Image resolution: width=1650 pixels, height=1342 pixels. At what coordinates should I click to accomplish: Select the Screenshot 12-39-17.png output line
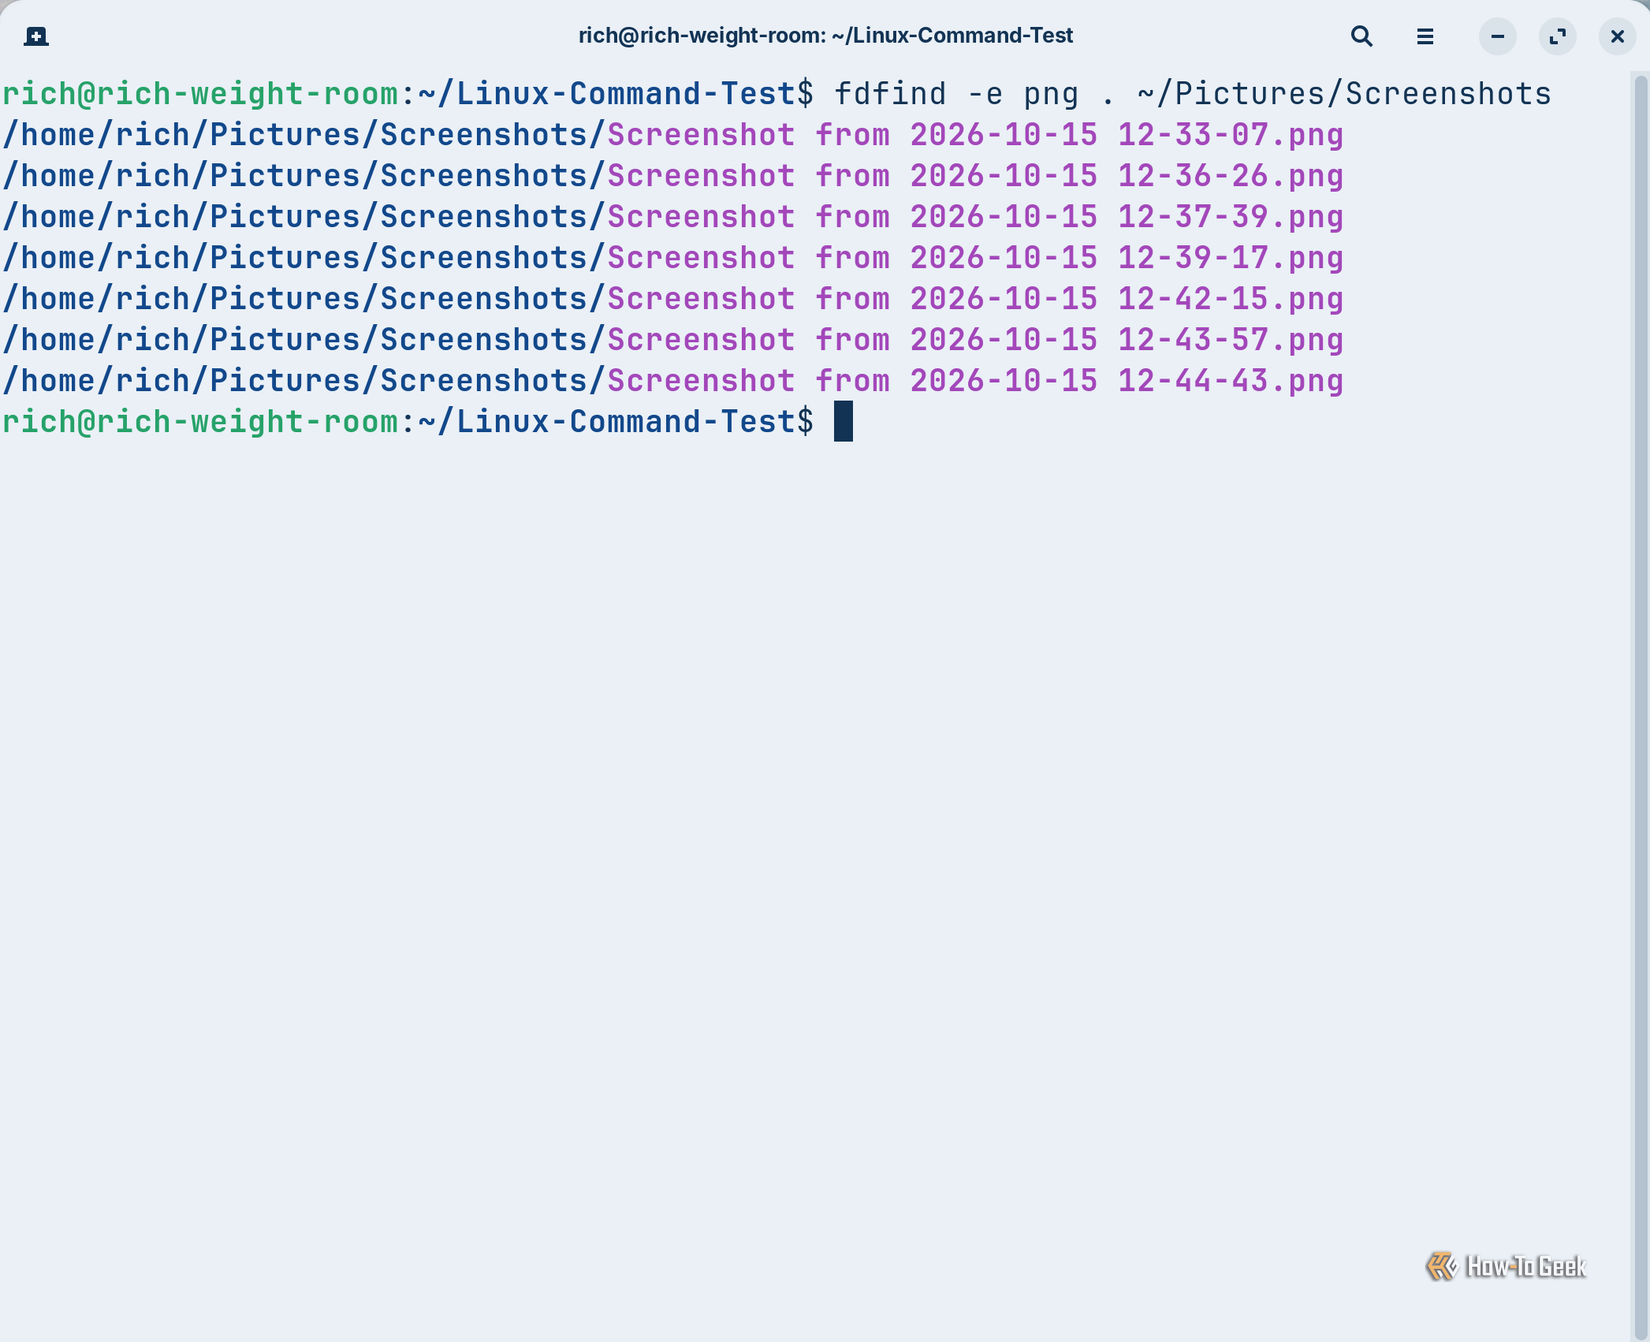673,258
